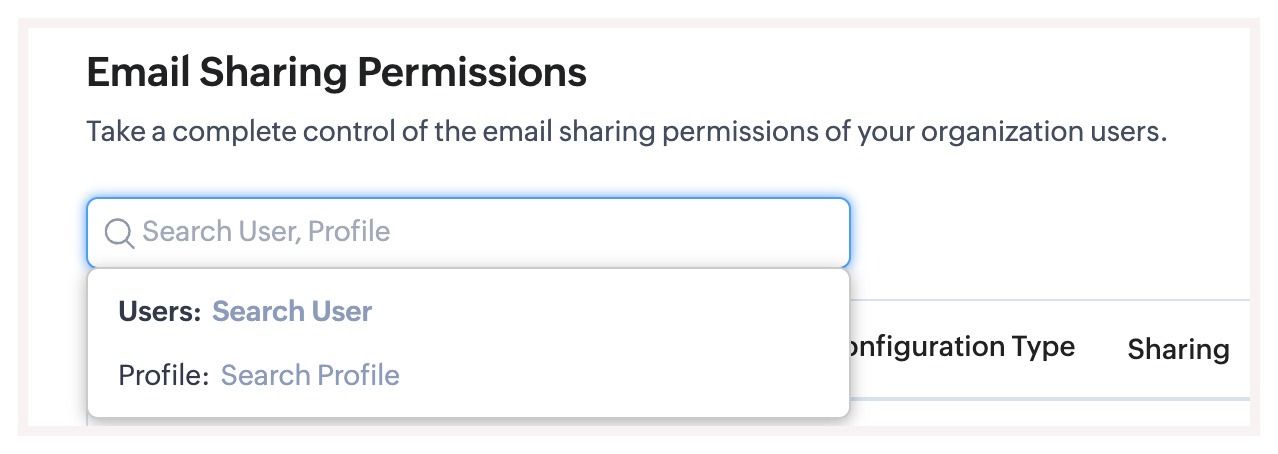The height and width of the screenshot is (454, 1278).
Task: Click the magnifying glass search icon
Action: coord(119,233)
